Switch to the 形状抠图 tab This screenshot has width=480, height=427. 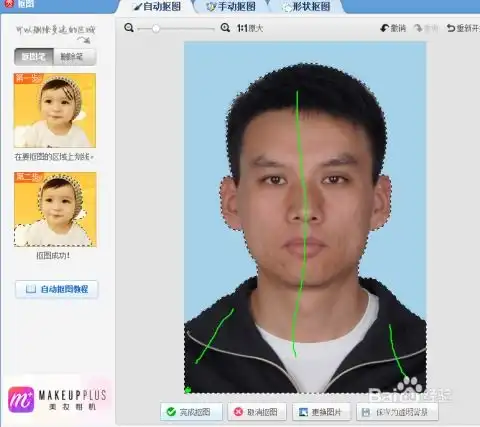306,6
